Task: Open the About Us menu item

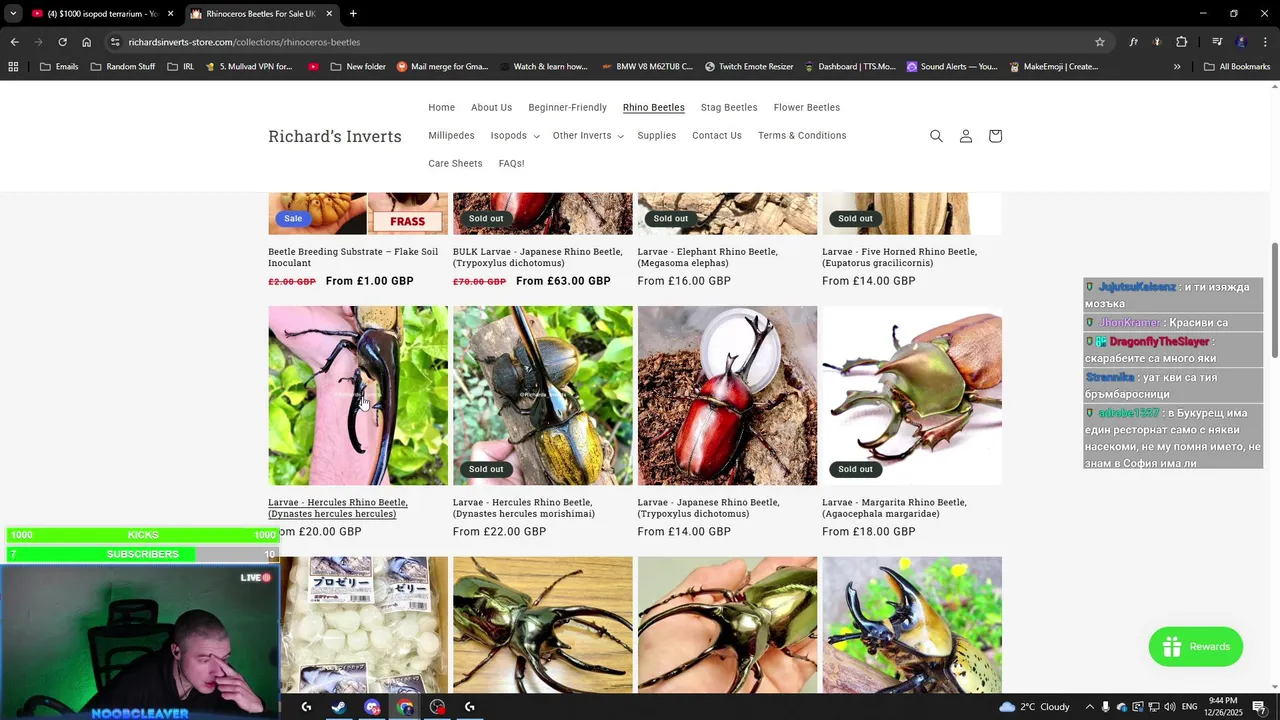Action: coord(491,108)
